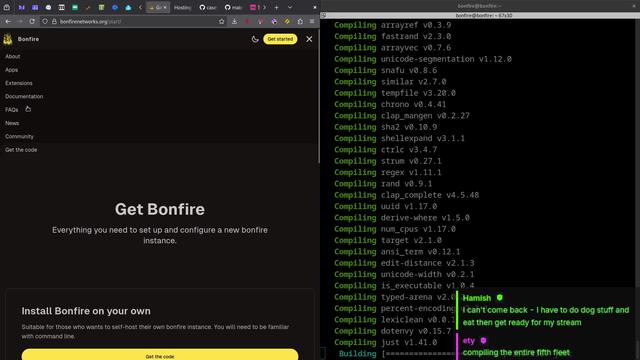
Task: Open the extensions puzzle menu
Action: (x=300, y=21)
